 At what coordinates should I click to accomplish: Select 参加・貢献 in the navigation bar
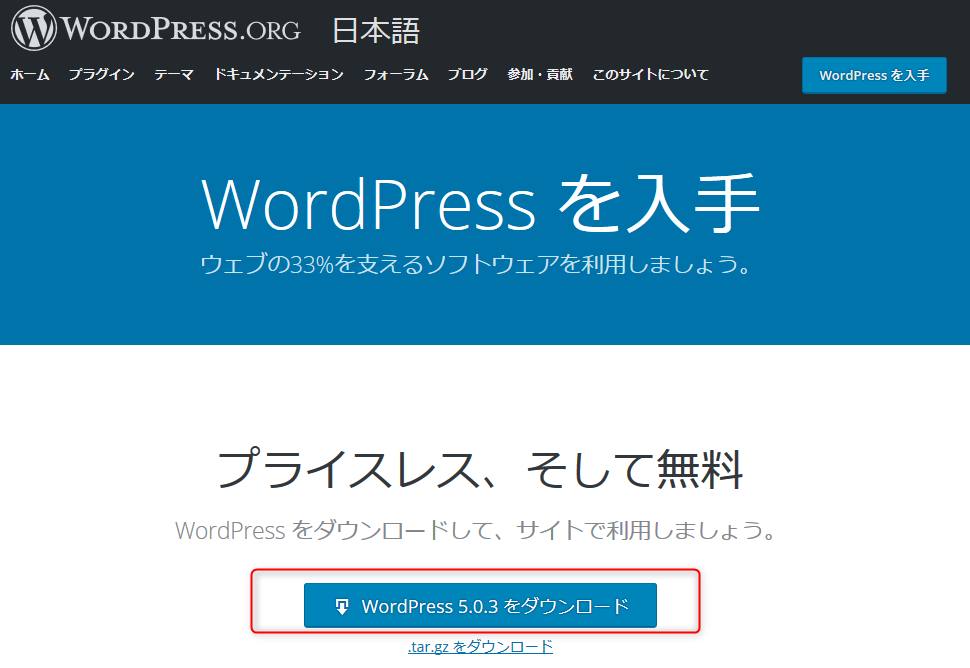pos(540,75)
